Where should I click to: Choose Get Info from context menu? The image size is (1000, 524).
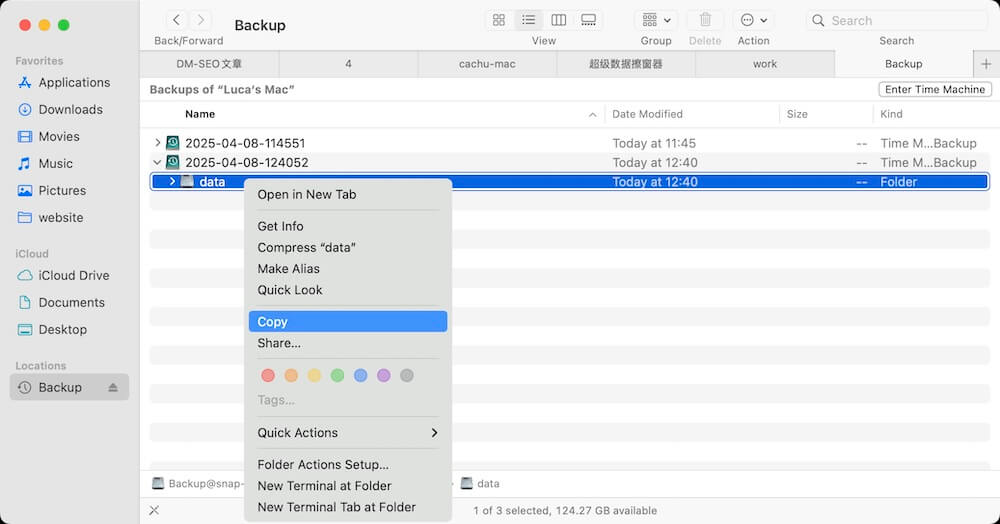[348, 226]
